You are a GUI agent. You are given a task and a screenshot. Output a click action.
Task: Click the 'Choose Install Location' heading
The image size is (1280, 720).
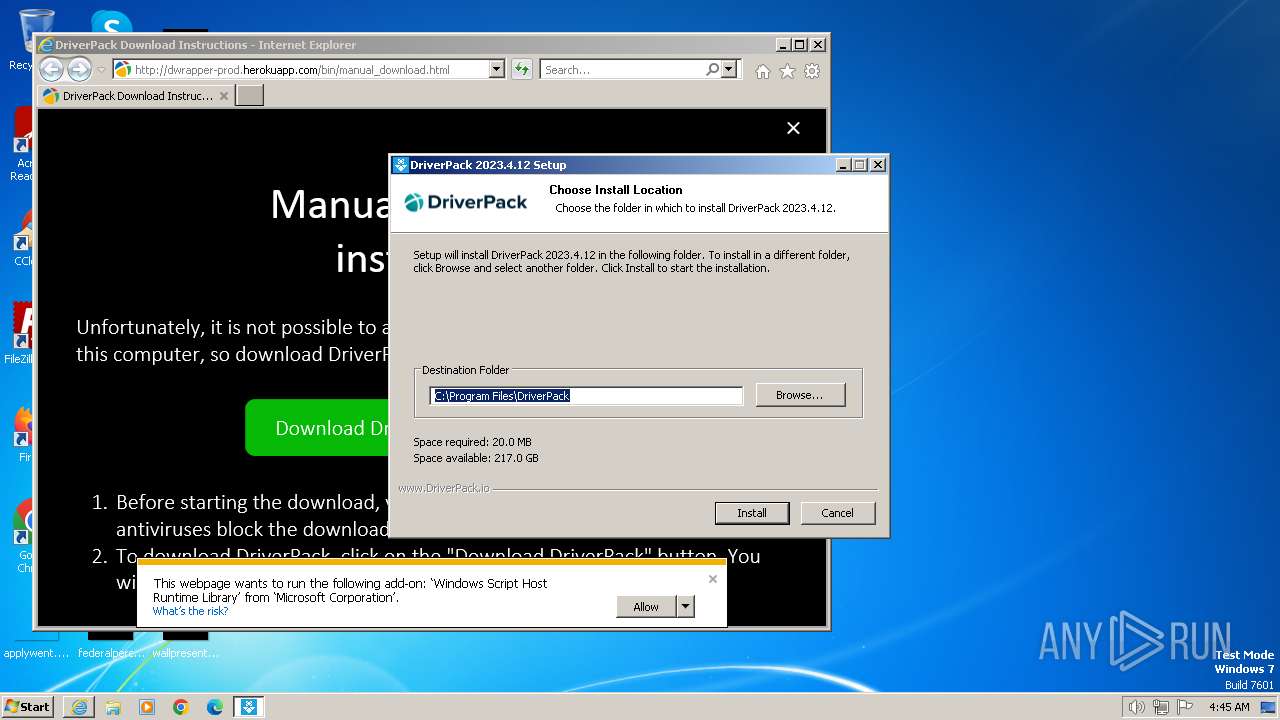(x=616, y=190)
